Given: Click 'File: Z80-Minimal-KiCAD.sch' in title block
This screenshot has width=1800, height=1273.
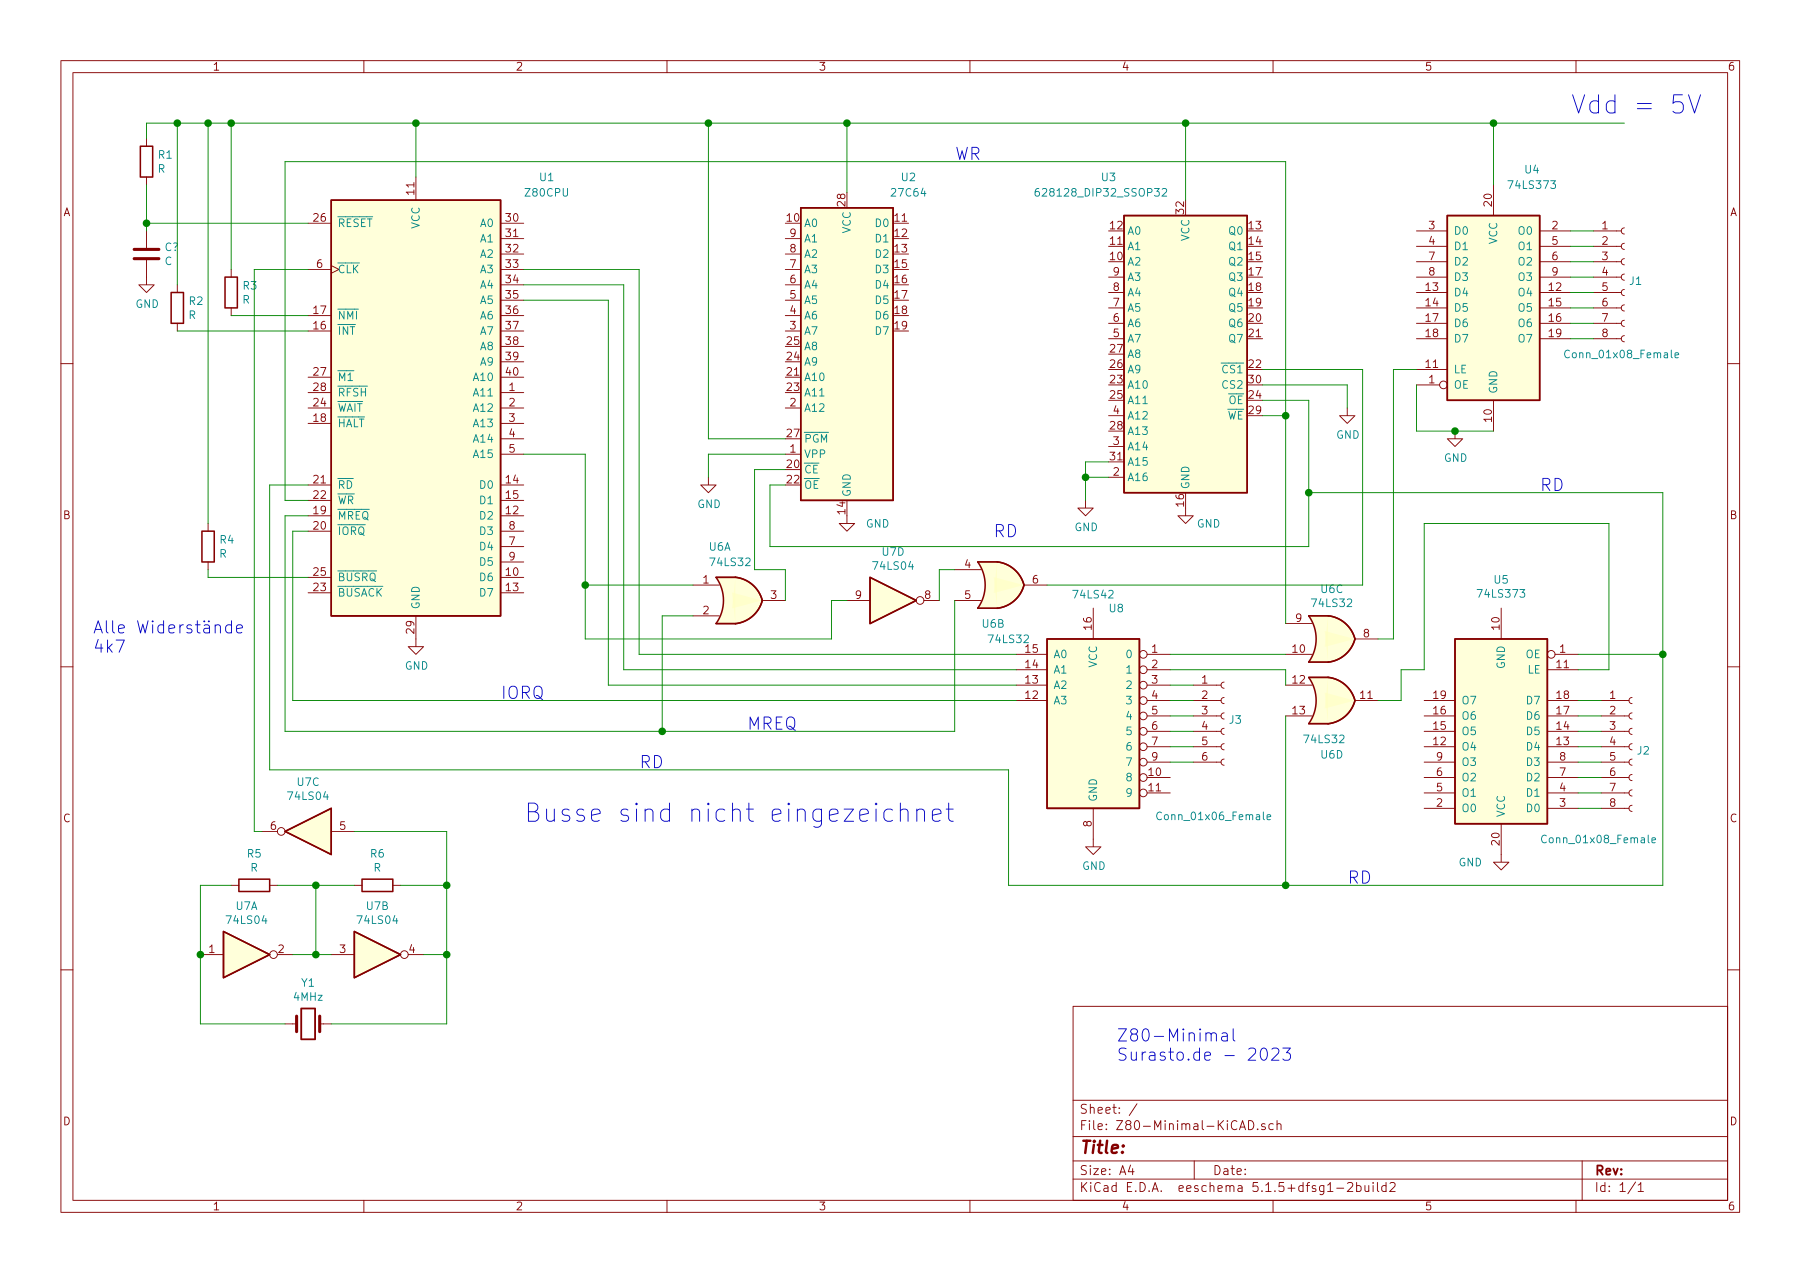Looking at the screenshot, I should coord(1181,1125).
